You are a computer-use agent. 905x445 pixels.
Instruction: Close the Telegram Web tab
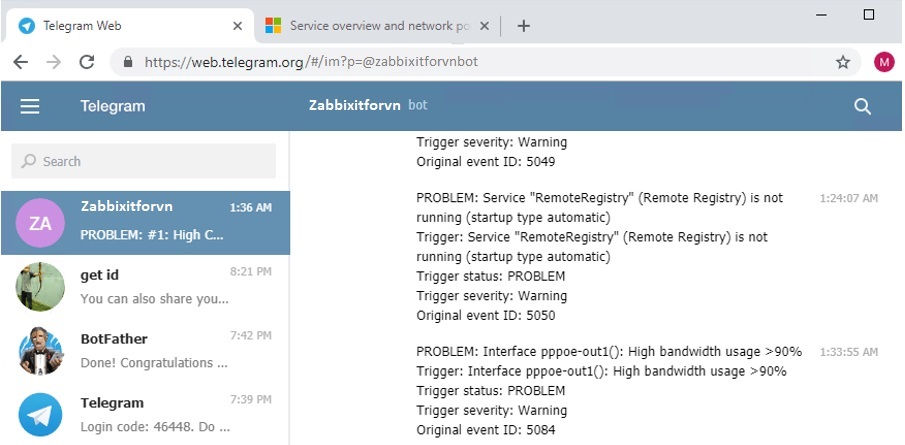point(237,26)
